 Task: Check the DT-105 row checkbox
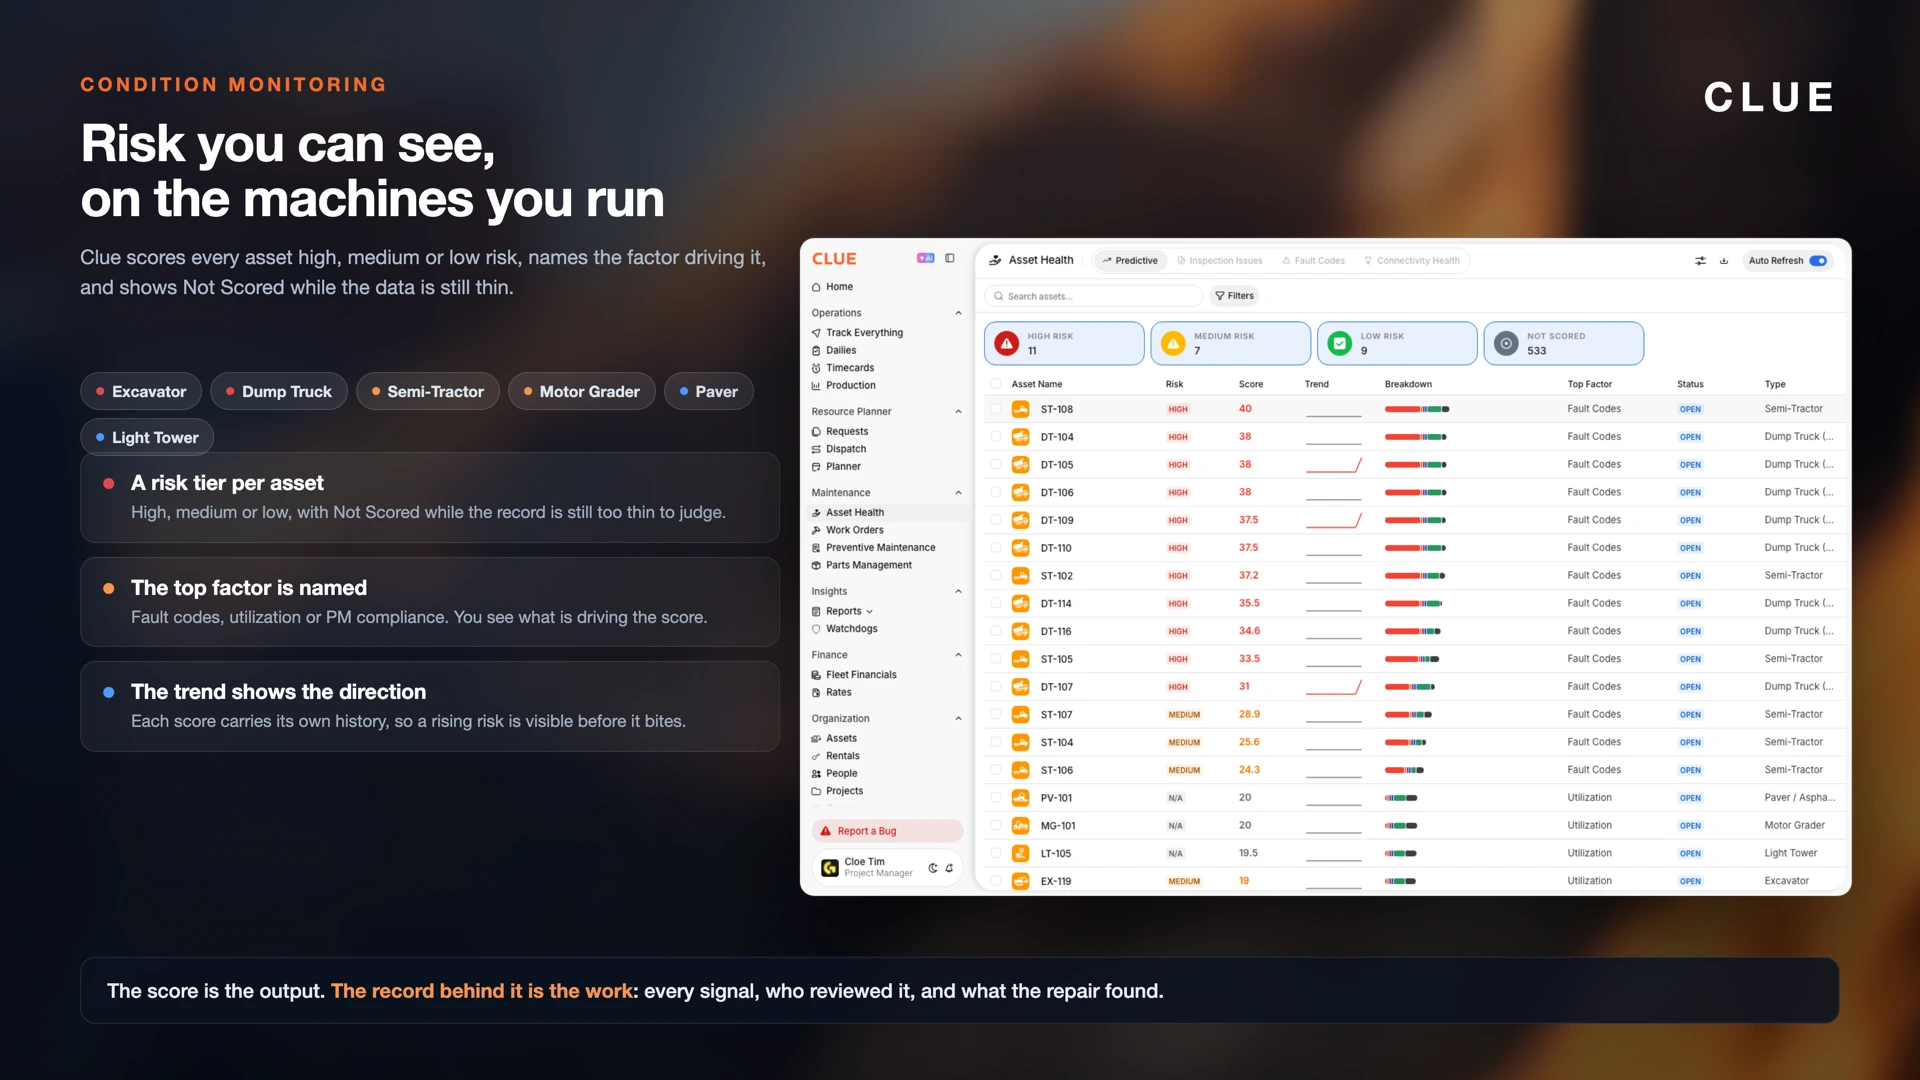point(996,465)
